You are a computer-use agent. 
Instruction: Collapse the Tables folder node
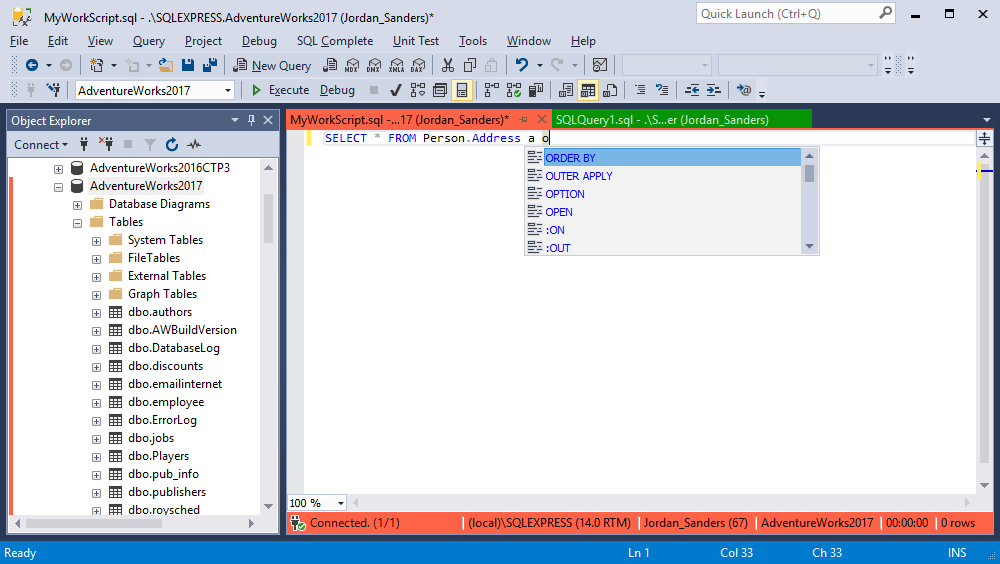[x=77, y=222]
